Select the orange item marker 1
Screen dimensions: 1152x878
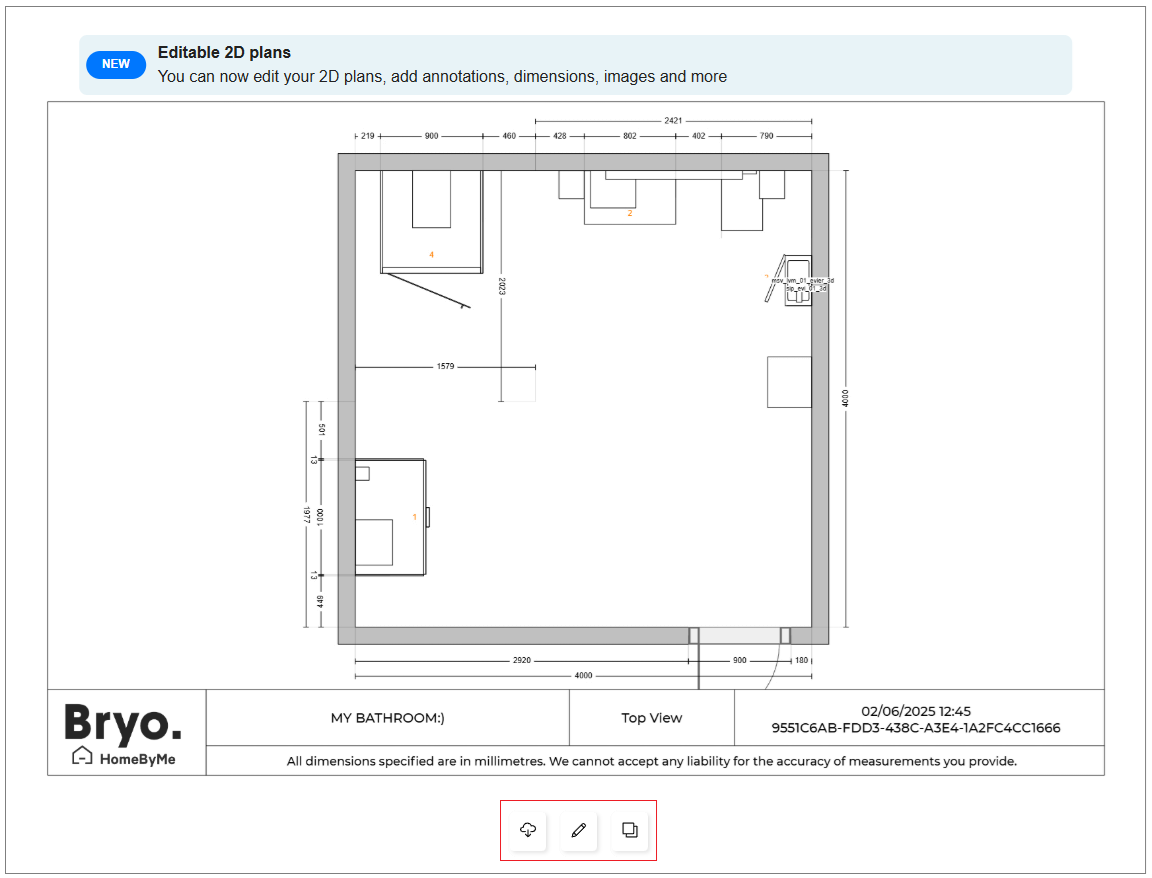(x=414, y=516)
